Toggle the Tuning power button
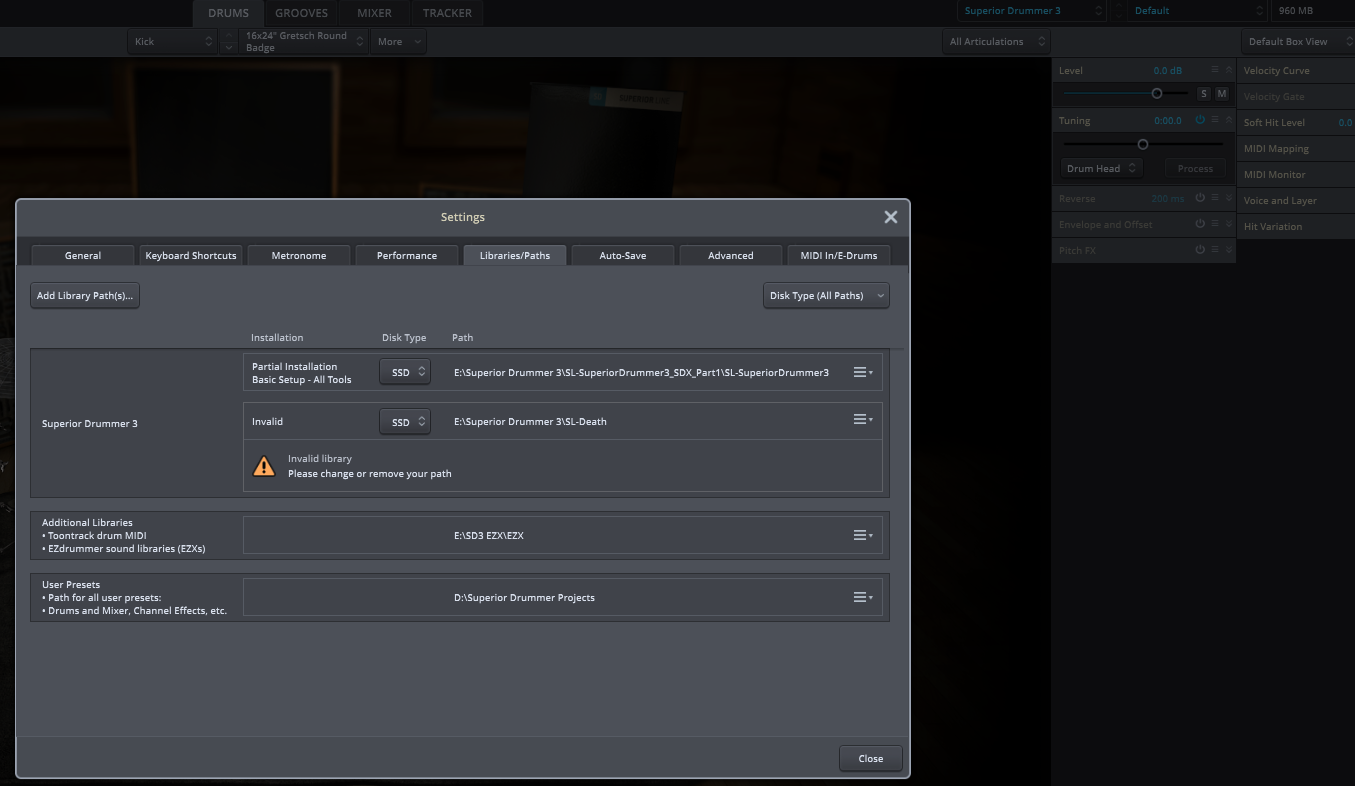The width and height of the screenshot is (1355, 786). click(x=1200, y=120)
